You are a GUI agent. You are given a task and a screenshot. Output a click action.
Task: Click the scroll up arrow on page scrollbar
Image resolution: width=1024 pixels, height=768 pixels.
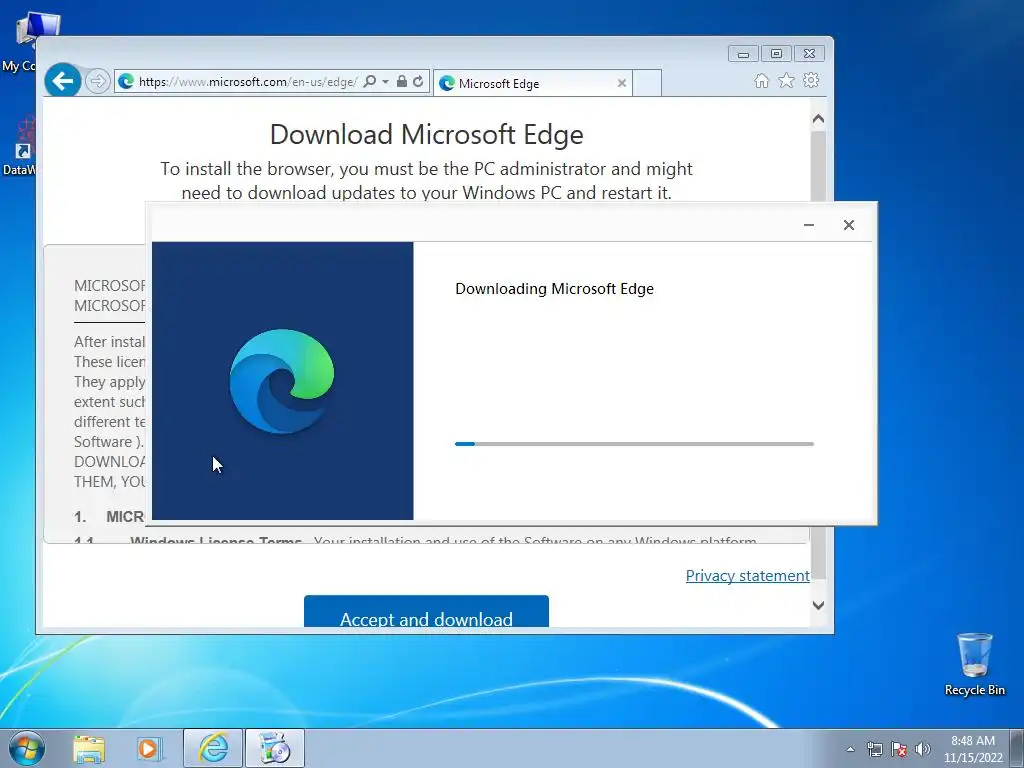(818, 119)
